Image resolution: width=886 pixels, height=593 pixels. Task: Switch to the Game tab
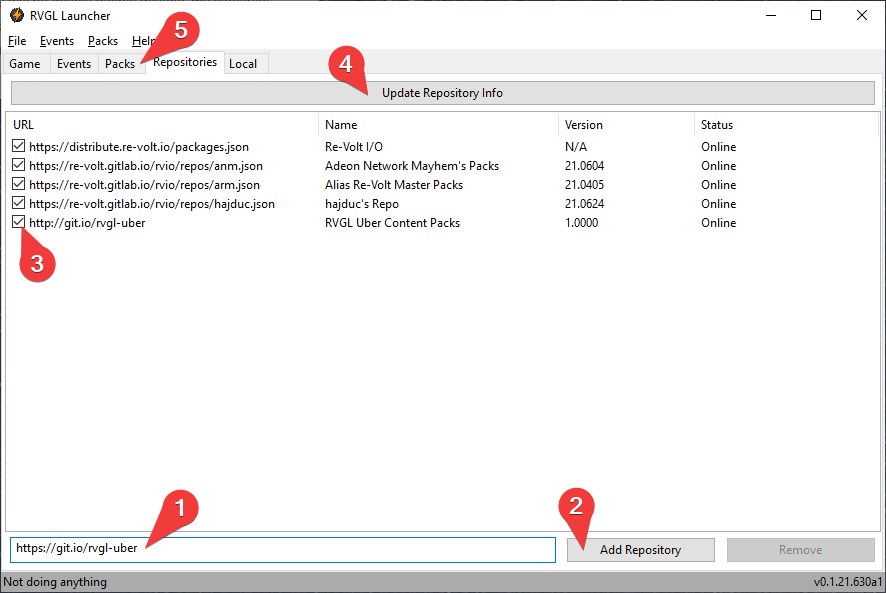25,64
